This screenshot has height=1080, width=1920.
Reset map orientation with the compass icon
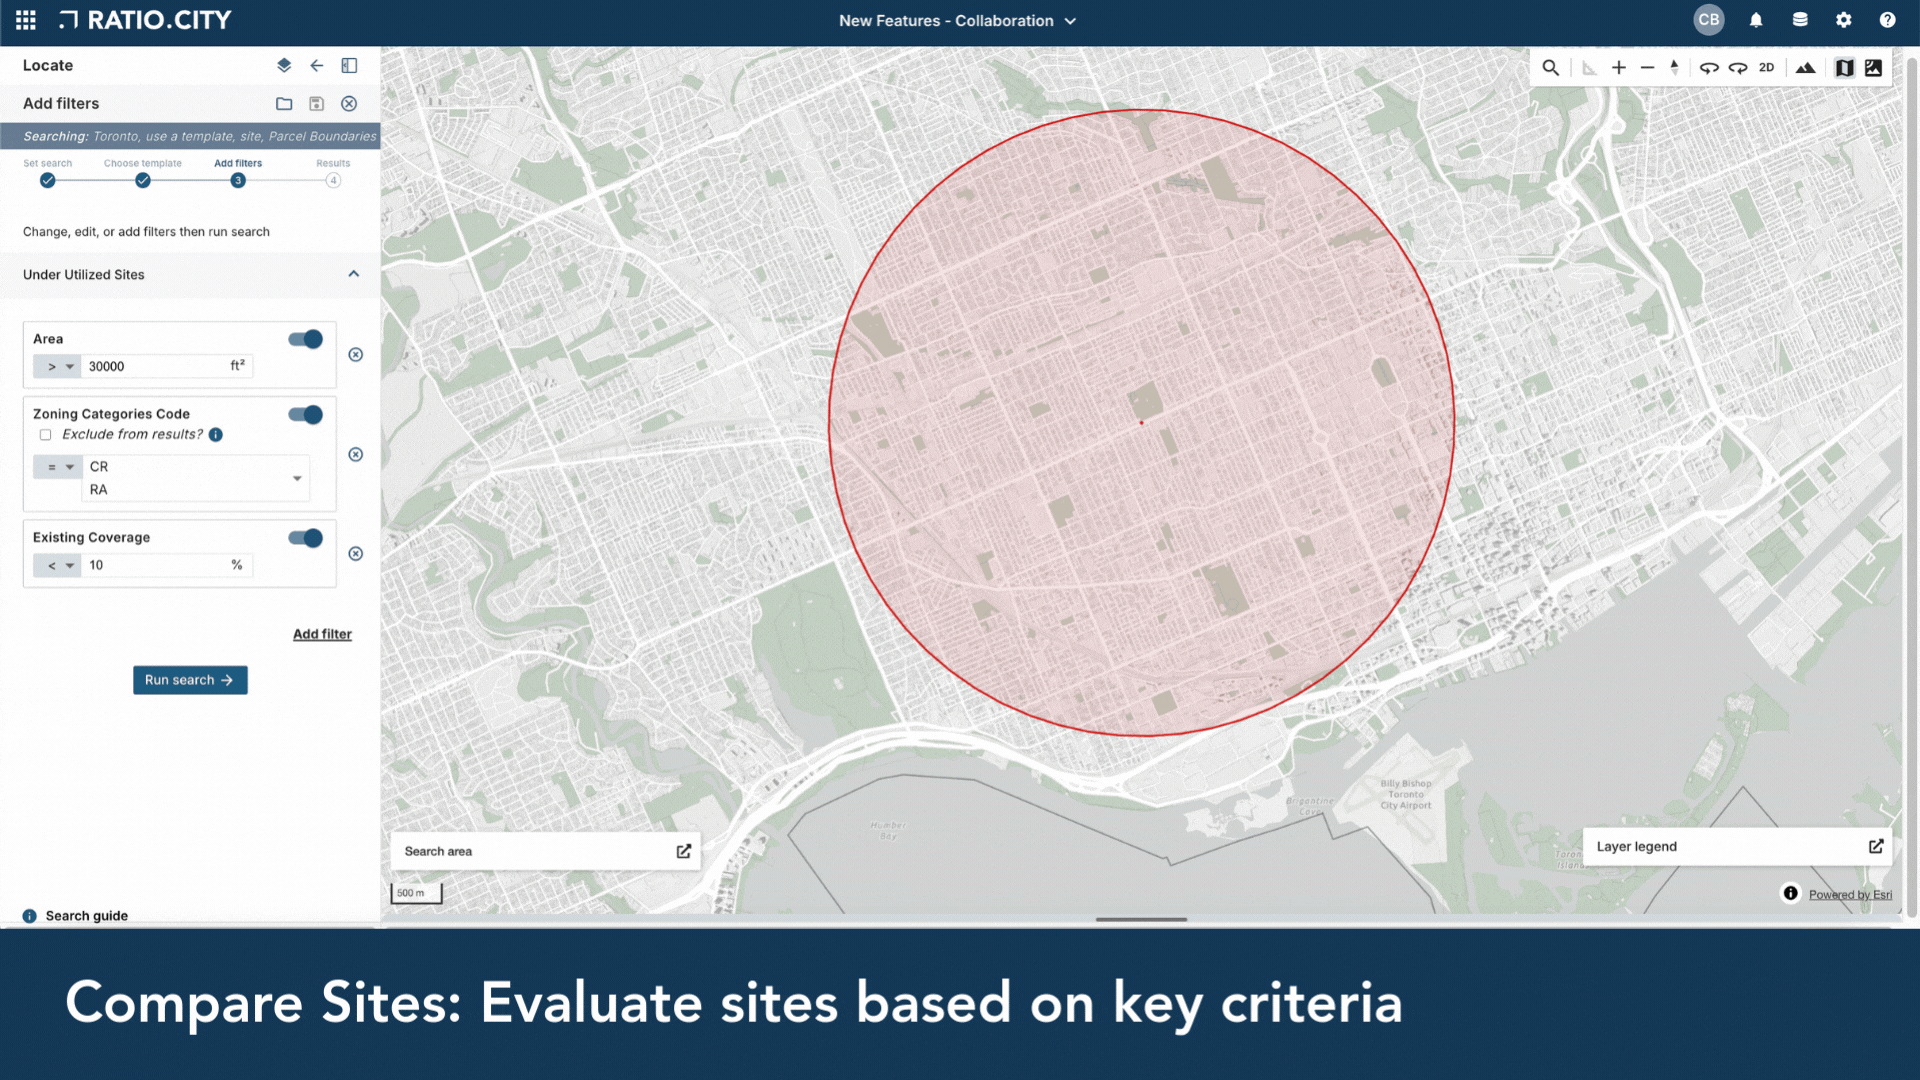click(1674, 68)
